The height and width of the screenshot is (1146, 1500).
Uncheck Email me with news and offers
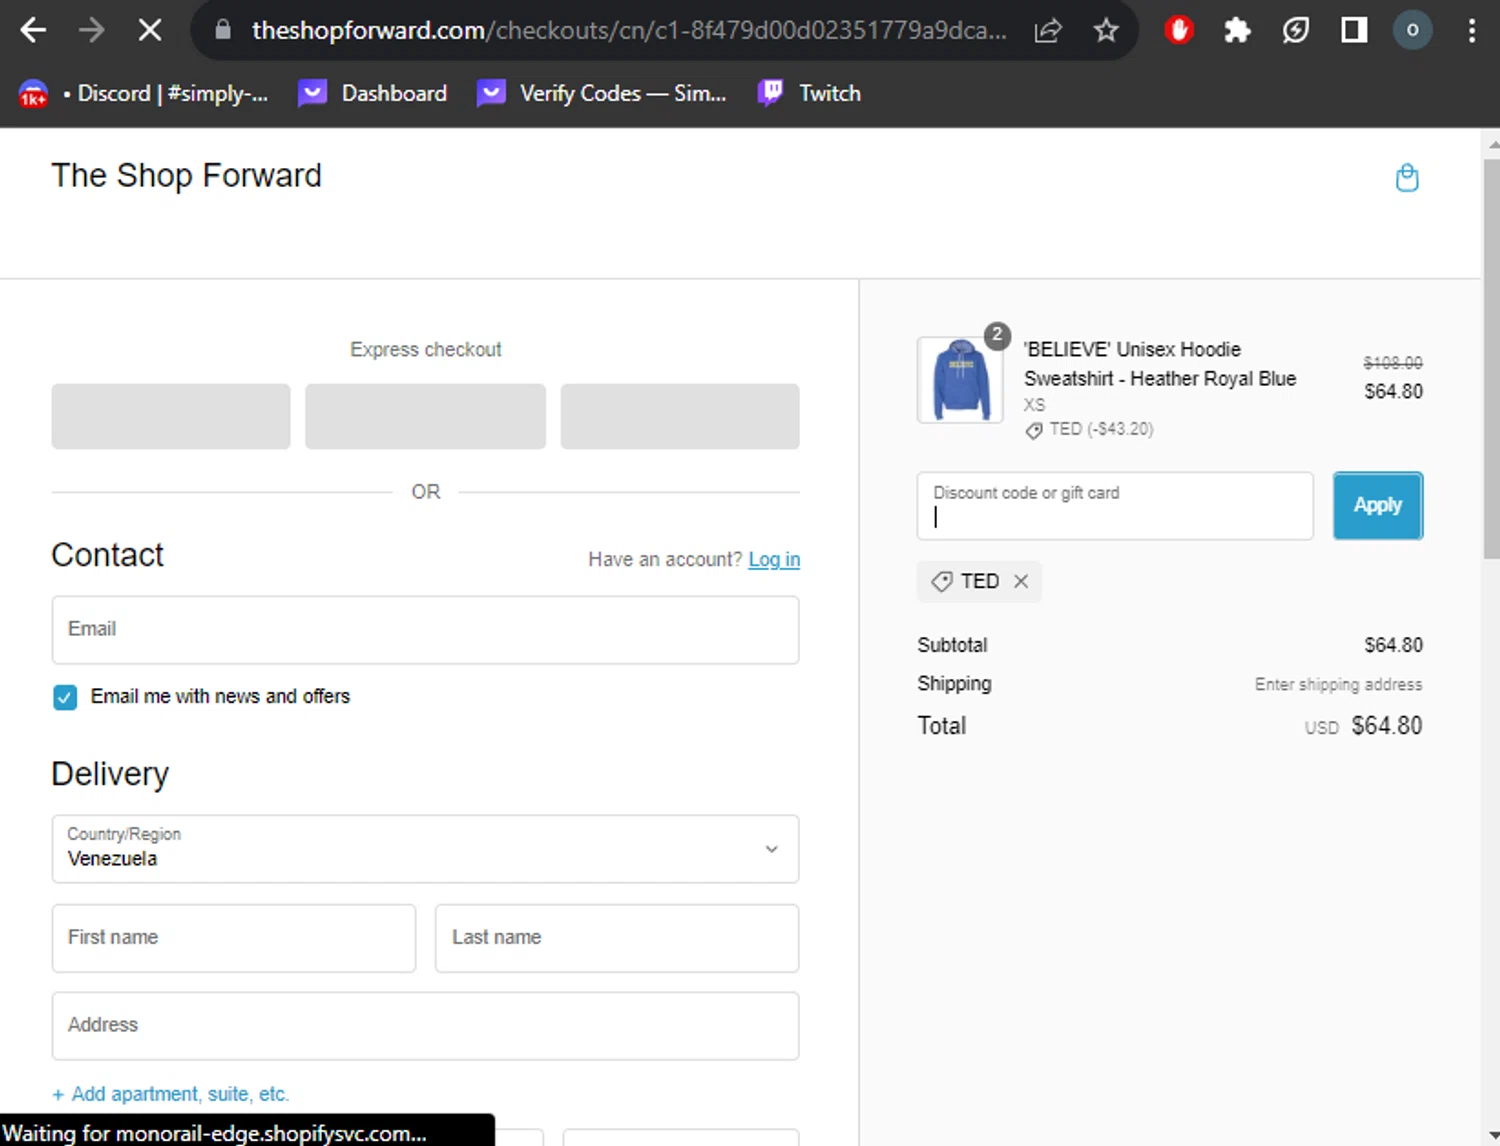pos(65,697)
